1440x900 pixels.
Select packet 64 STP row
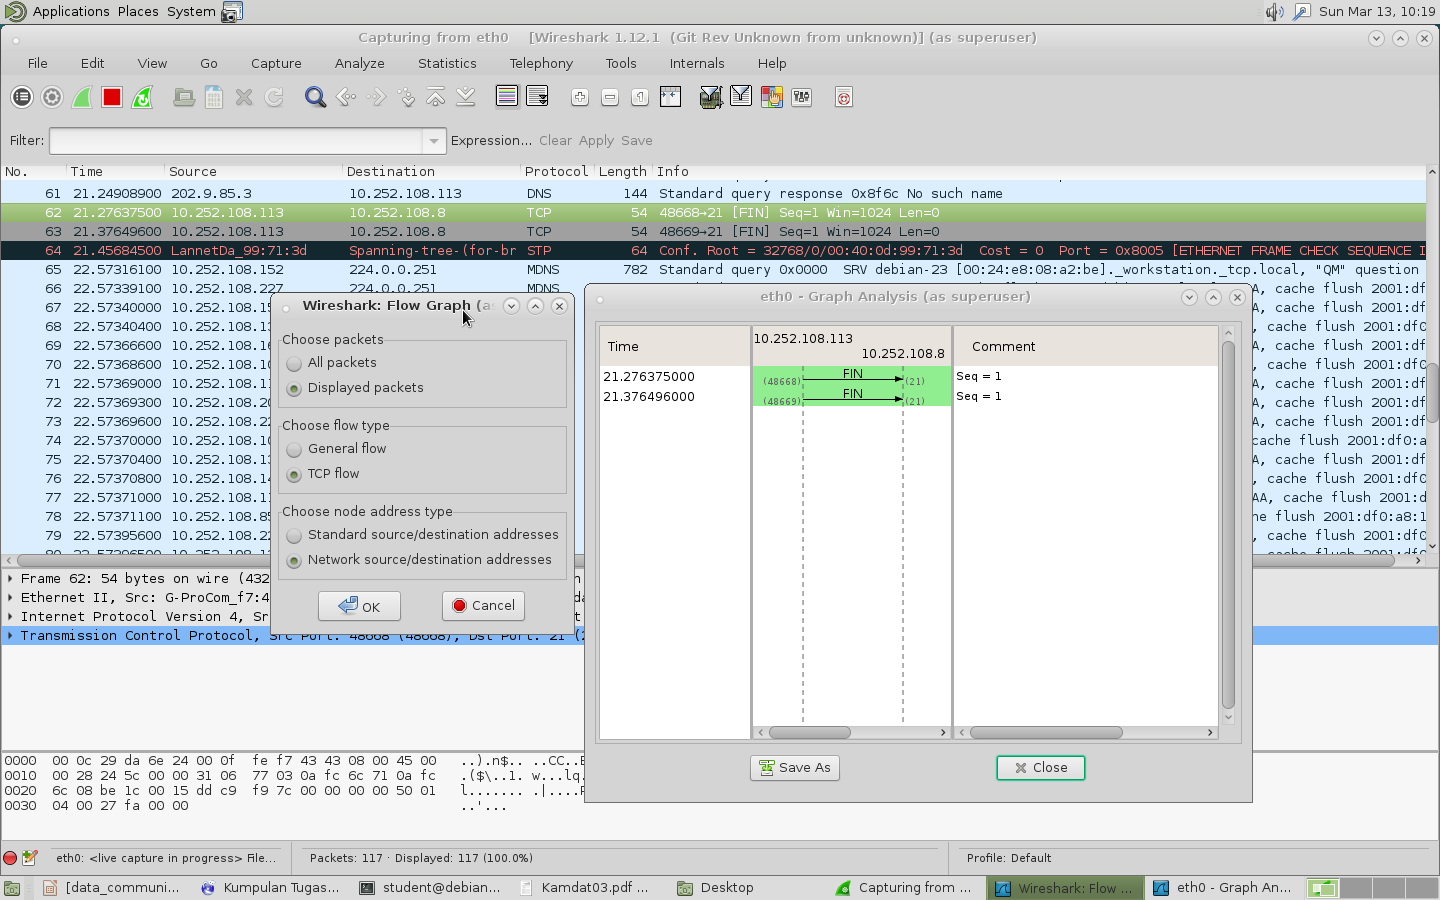tap(713, 251)
